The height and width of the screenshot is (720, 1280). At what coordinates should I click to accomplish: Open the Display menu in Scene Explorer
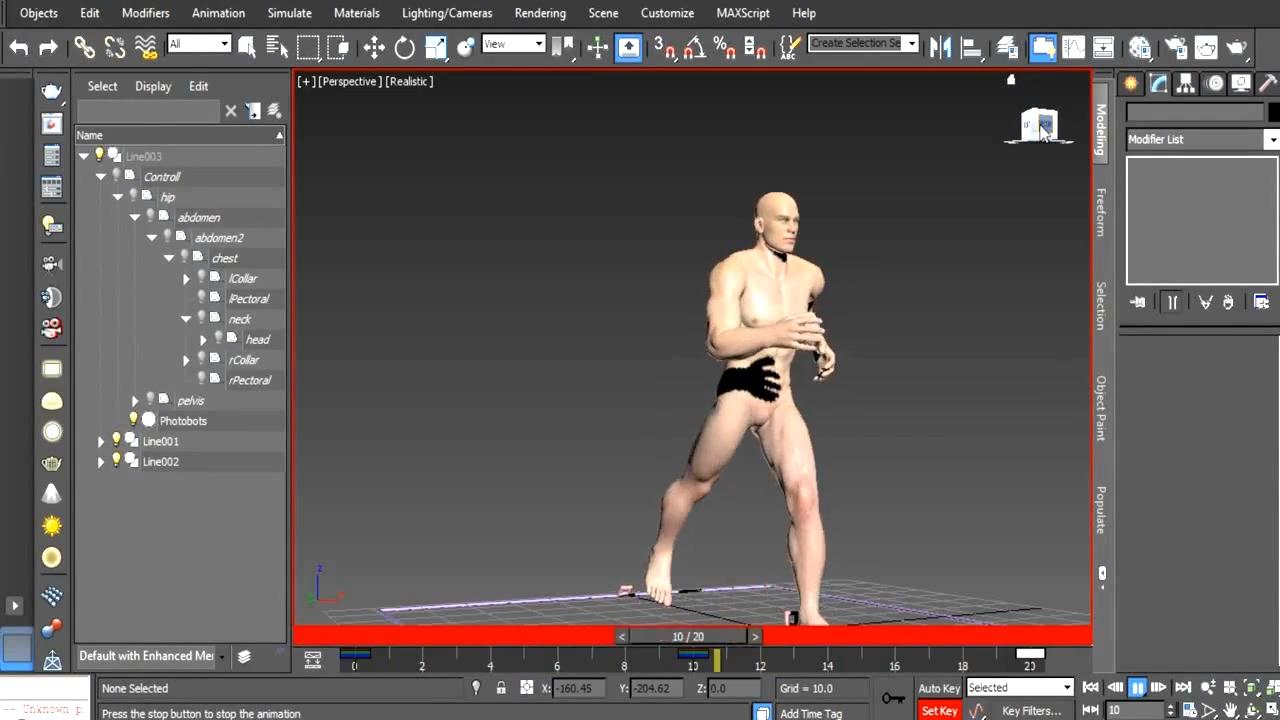[153, 86]
